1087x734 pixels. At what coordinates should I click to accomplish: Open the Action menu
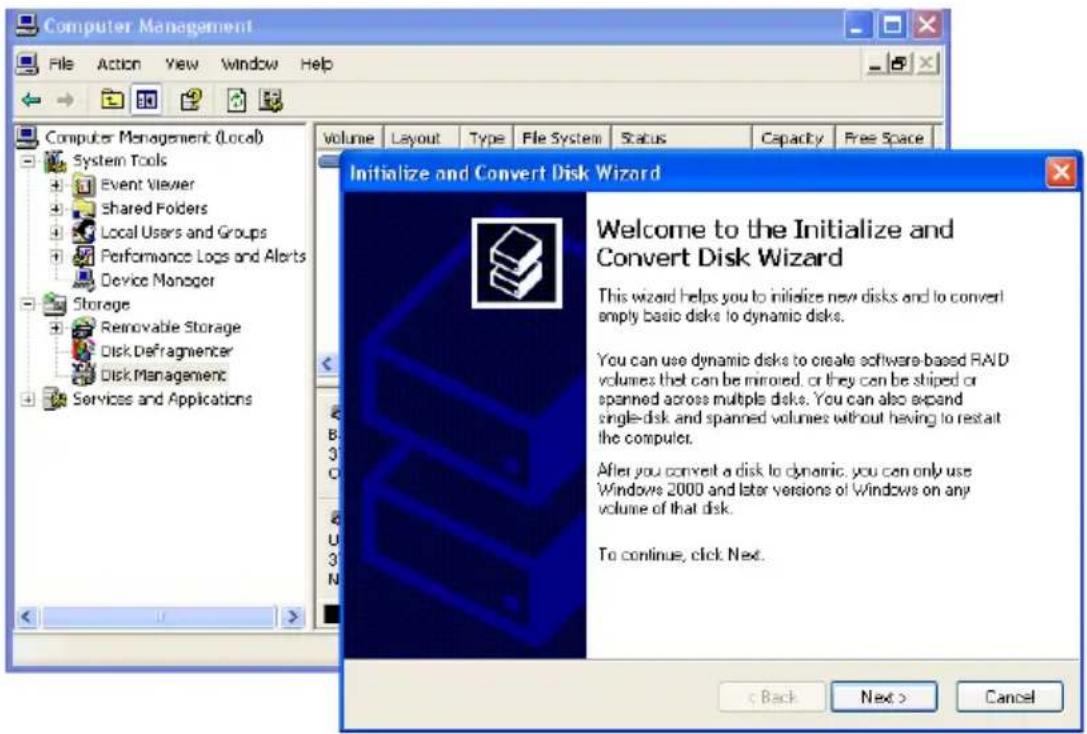119,64
